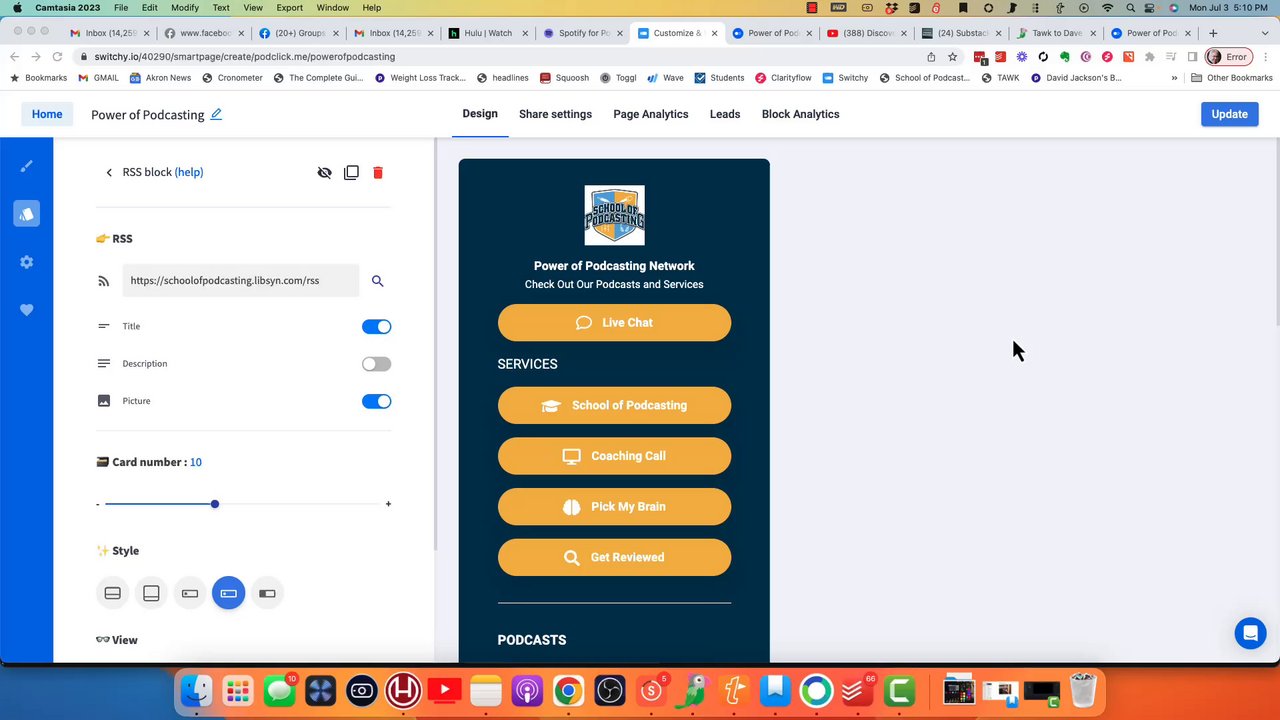Open the Page Analytics tab
1280x720 pixels.
pos(651,114)
